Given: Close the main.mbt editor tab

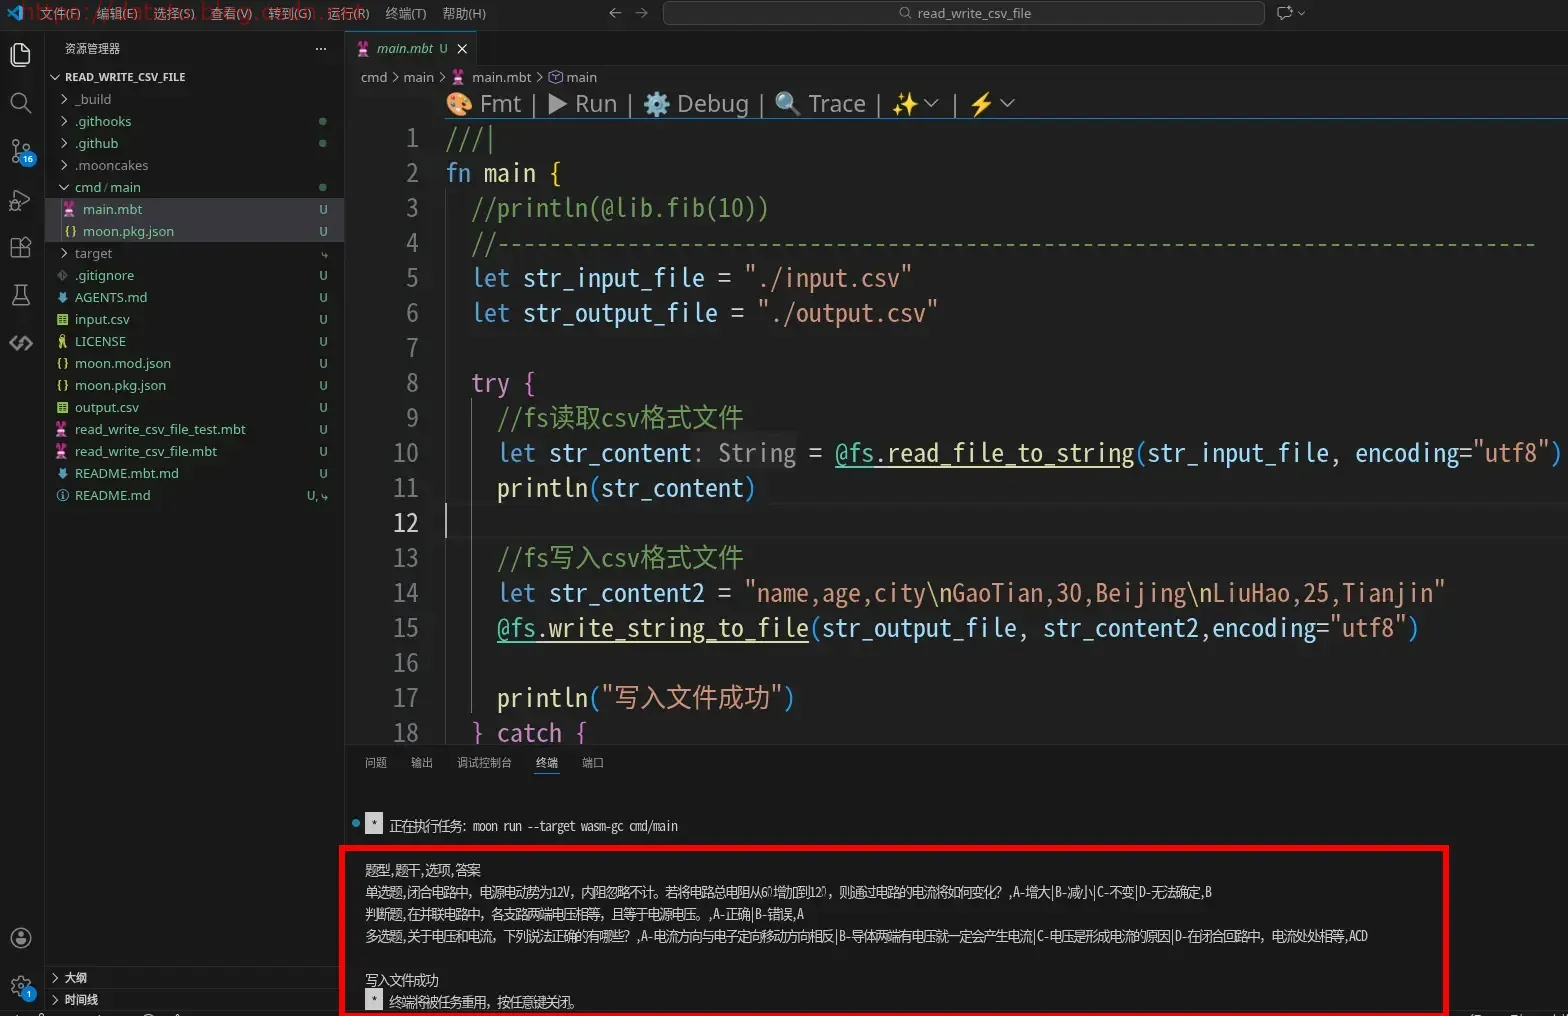Looking at the screenshot, I should pos(462,48).
